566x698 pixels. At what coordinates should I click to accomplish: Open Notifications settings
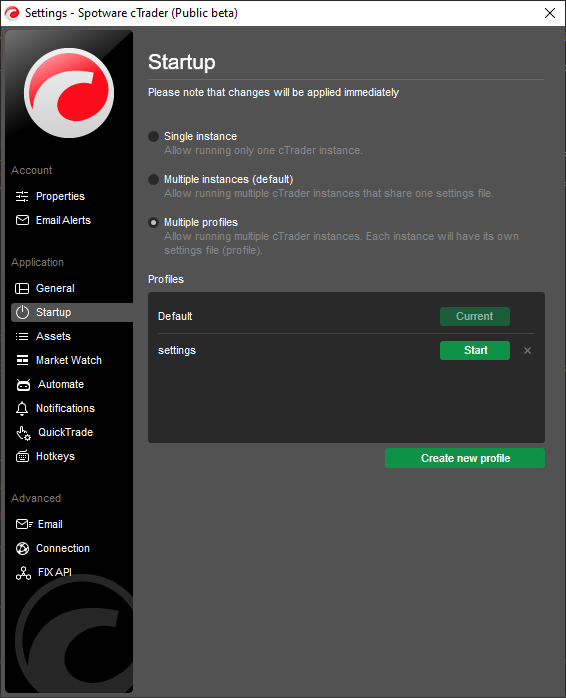pyautogui.click(x=65, y=409)
